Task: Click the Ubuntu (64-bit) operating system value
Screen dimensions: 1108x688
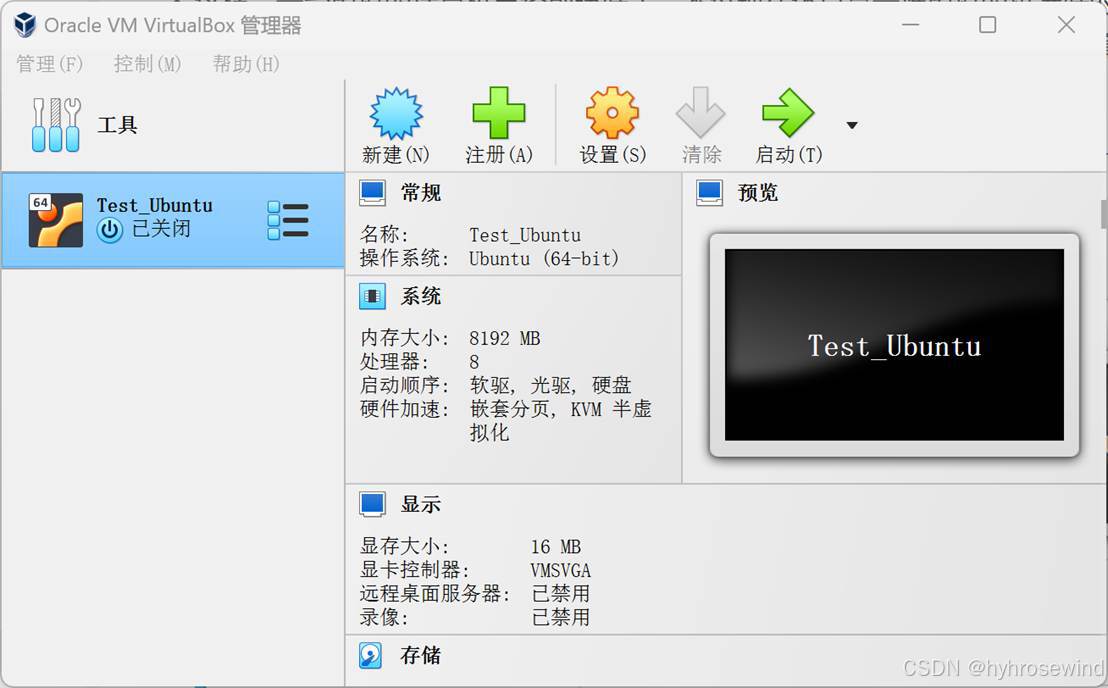Action: pyautogui.click(x=544, y=259)
